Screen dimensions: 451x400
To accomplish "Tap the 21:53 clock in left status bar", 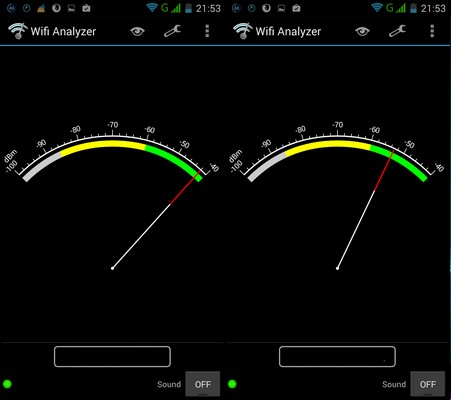I will [x=208, y=8].
